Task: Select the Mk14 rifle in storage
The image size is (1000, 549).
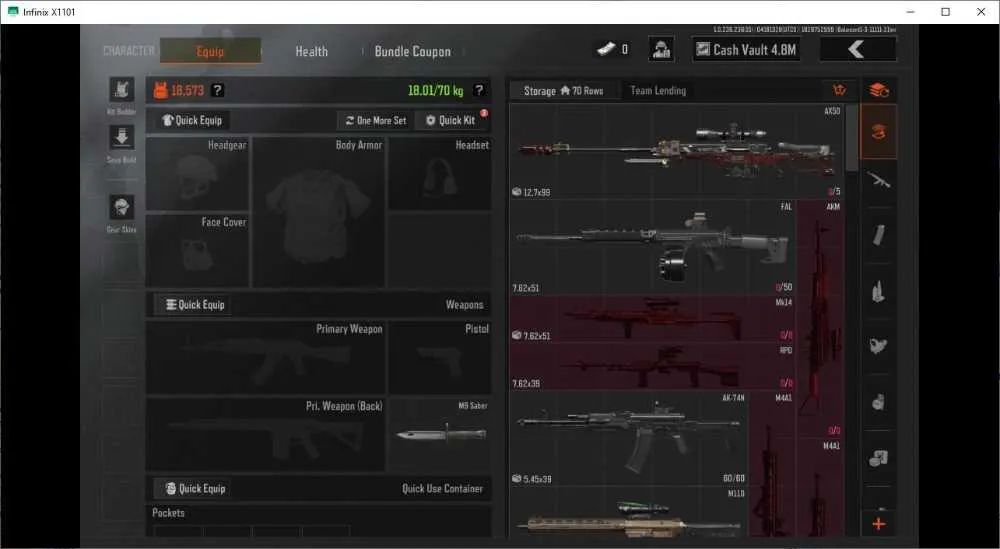Action: [653, 318]
